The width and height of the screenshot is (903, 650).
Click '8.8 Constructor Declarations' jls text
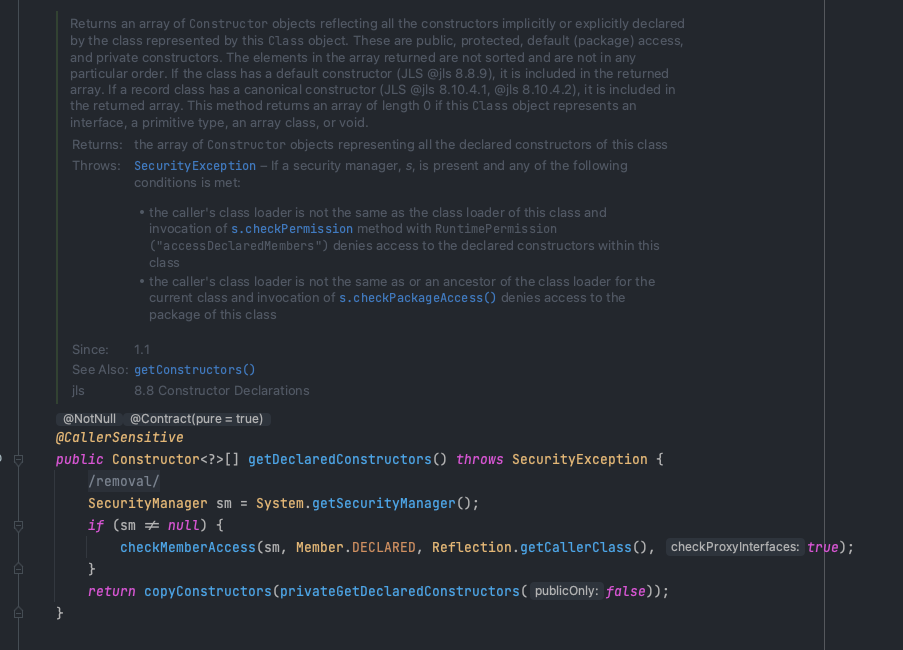coord(222,390)
